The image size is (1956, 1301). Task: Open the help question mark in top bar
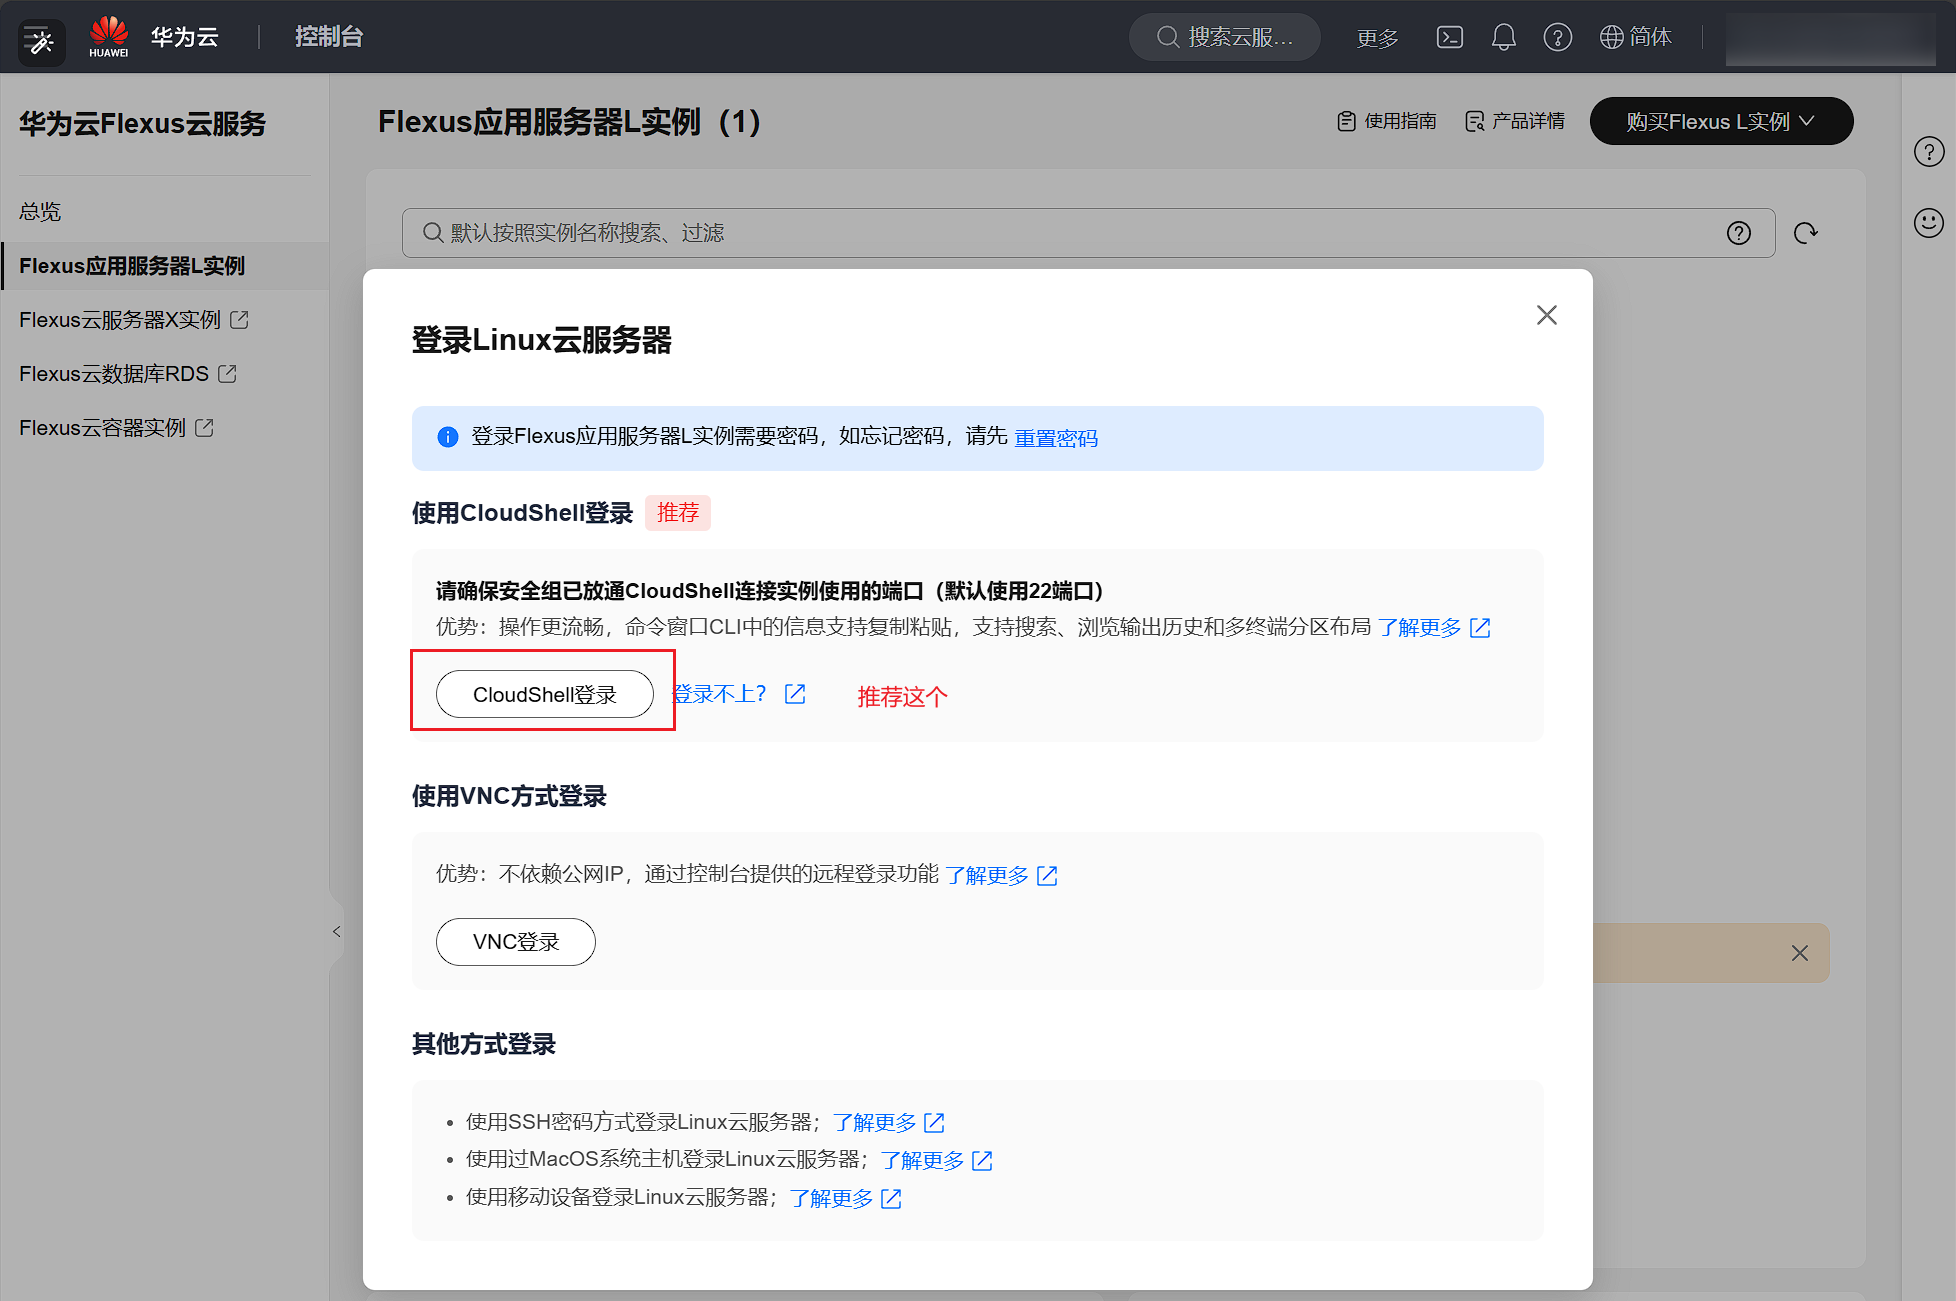click(x=1557, y=37)
